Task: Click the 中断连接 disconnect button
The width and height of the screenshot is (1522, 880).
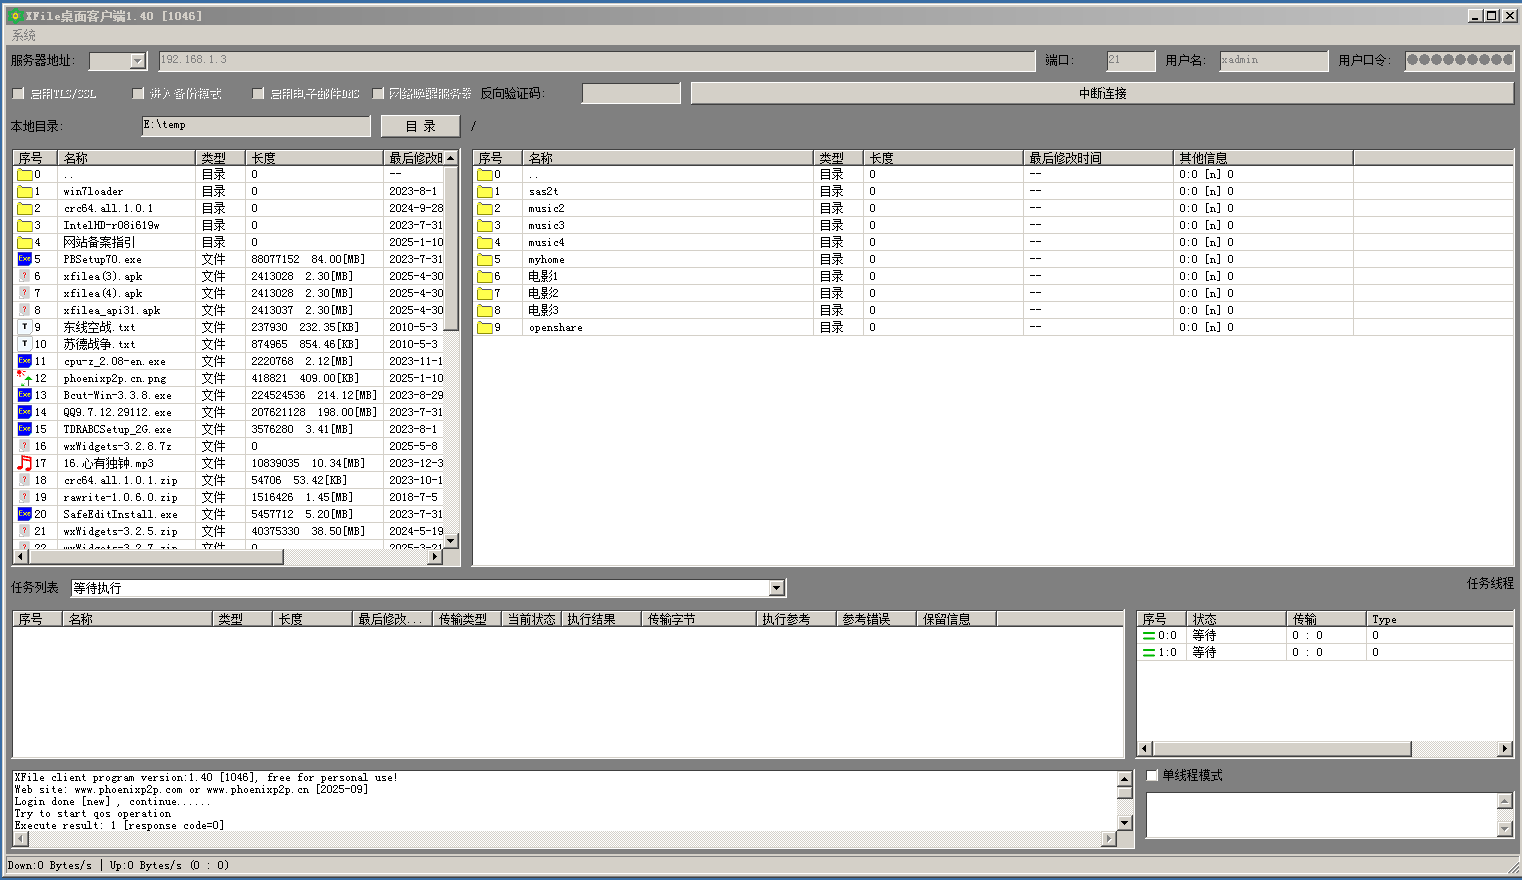Action: 1102,93
